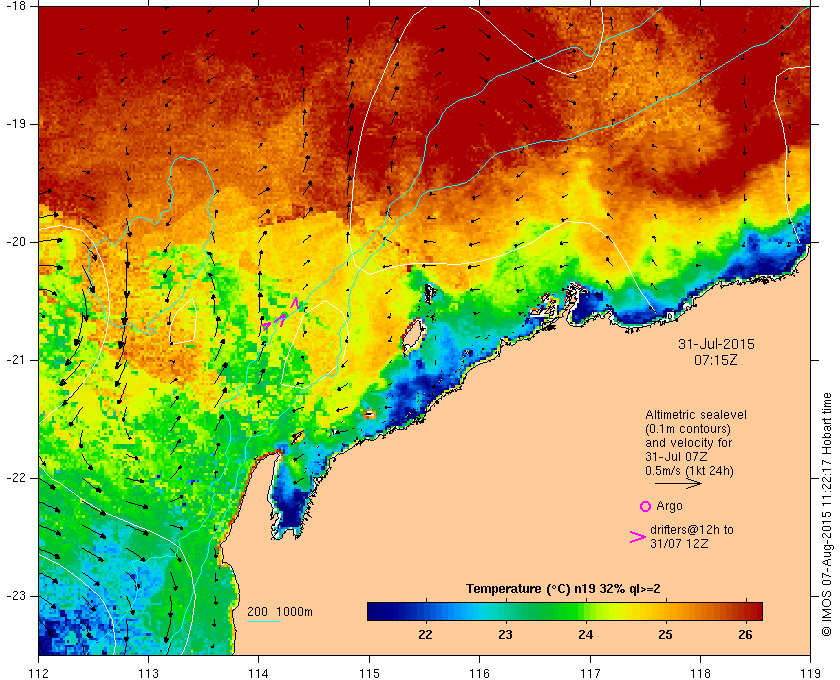Click the 'drifters@12h to' legend text
The height and width of the screenshot is (680, 840).
tap(692, 530)
